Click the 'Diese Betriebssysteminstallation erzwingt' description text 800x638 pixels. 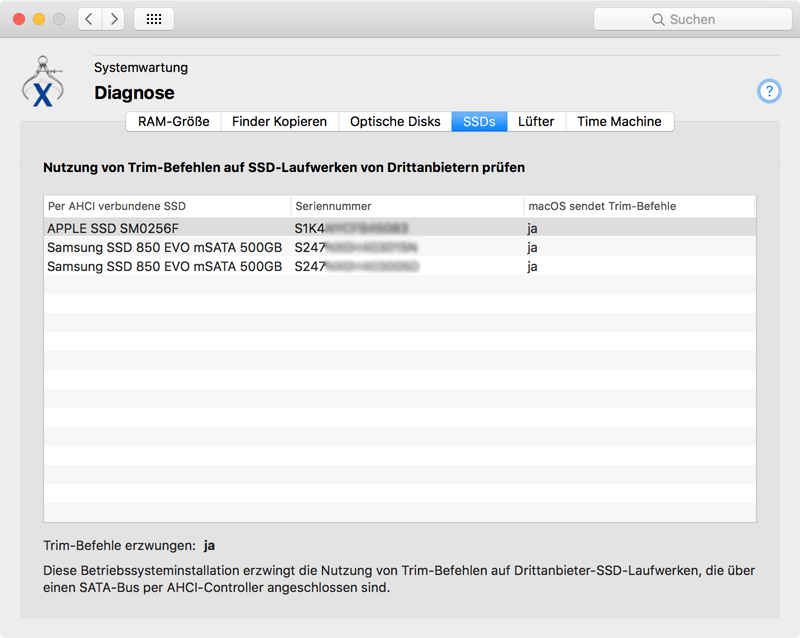pyautogui.click(x=399, y=579)
